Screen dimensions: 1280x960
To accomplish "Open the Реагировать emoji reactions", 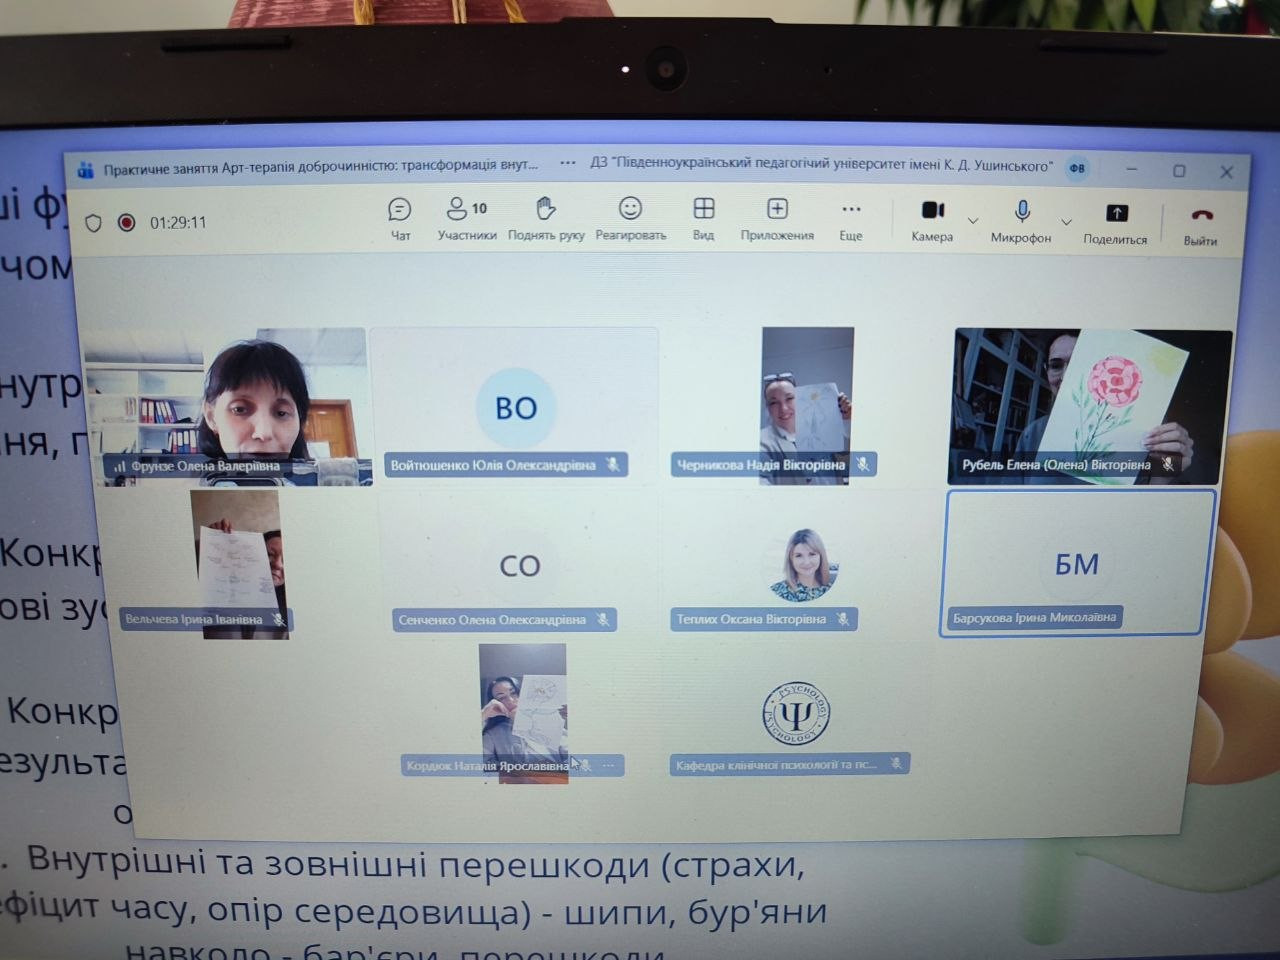I will pos(630,217).
